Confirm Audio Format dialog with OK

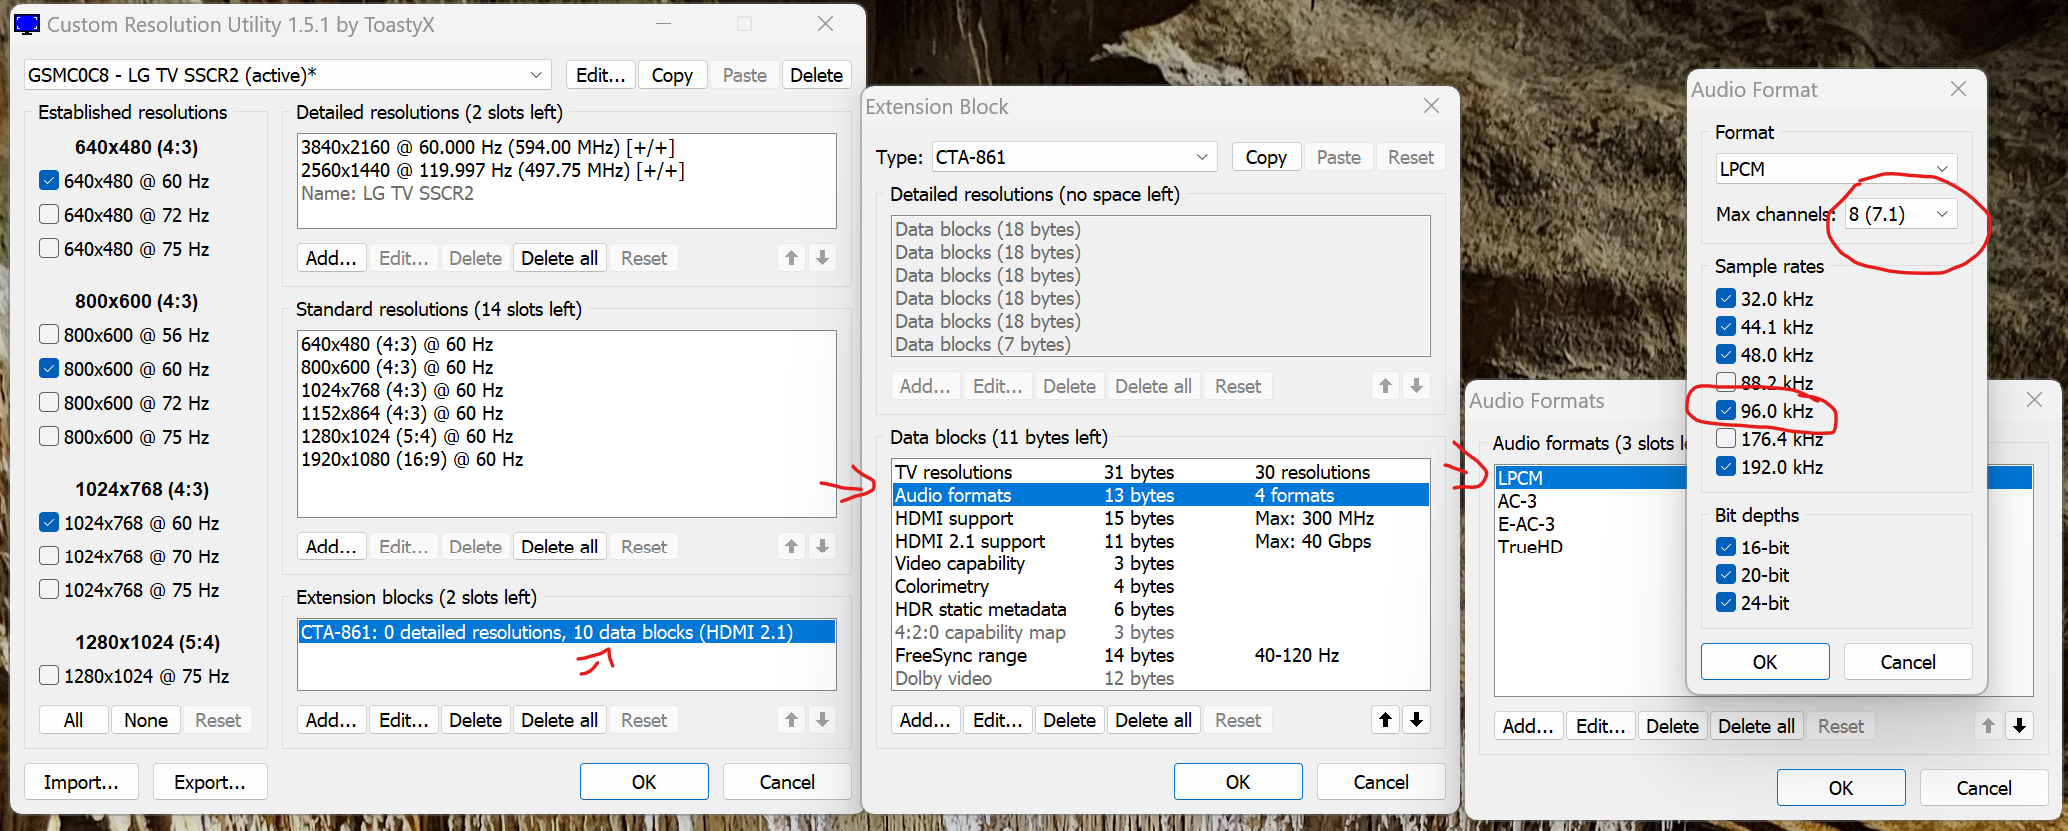click(1765, 662)
